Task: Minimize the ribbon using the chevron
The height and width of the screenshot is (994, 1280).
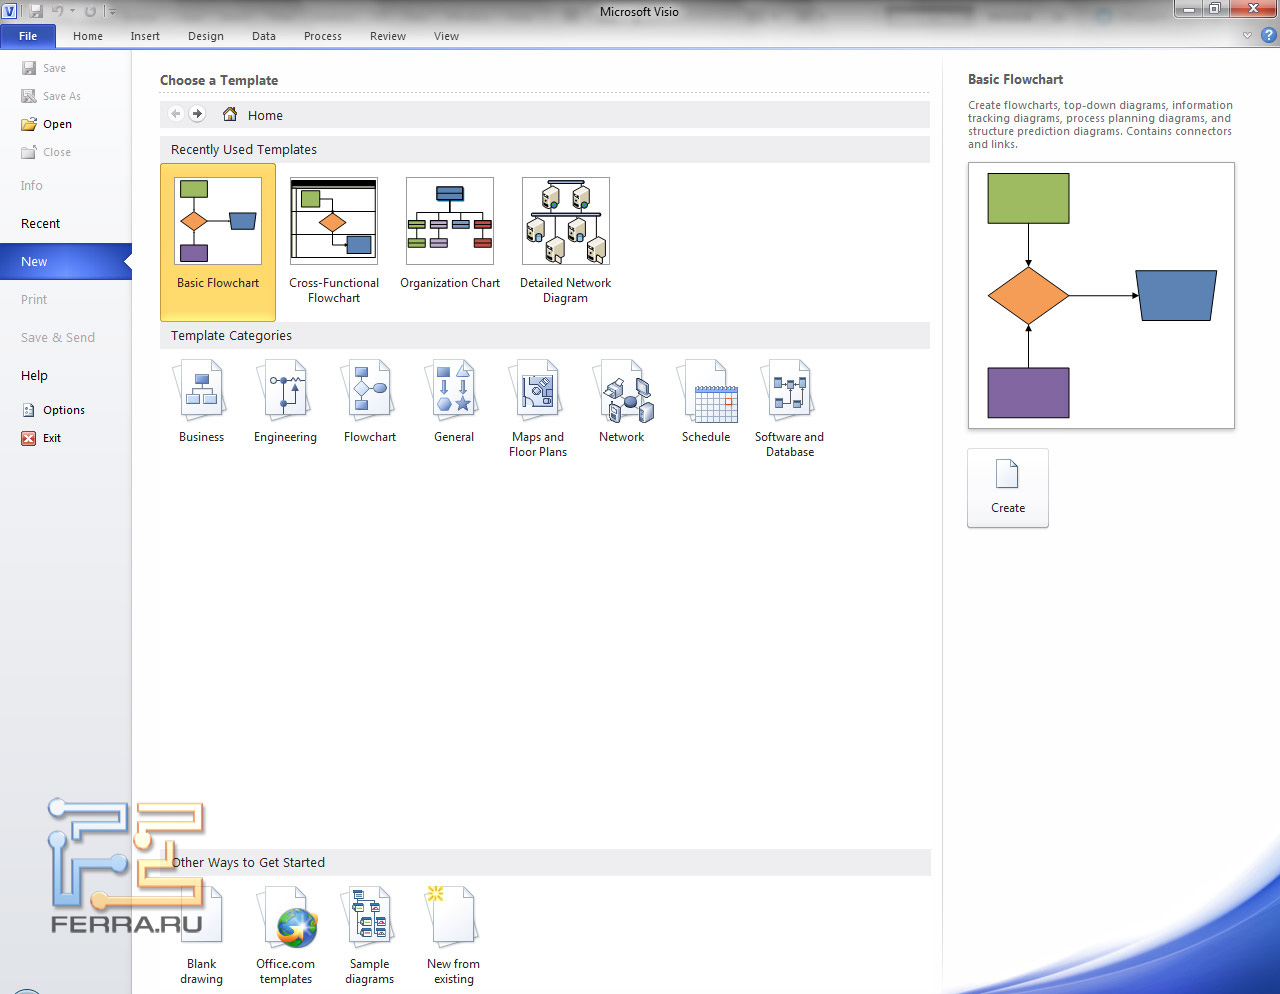Action: pos(1247,36)
